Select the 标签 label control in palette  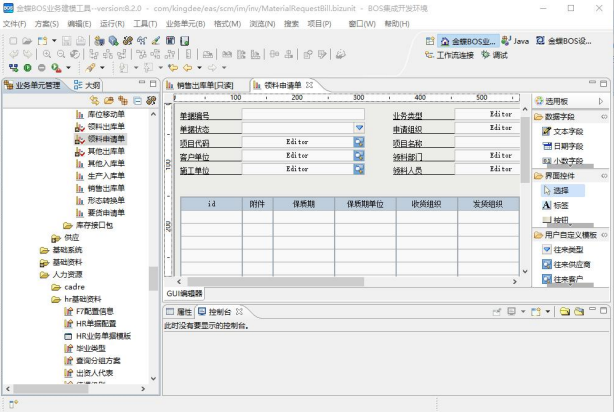pos(556,205)
